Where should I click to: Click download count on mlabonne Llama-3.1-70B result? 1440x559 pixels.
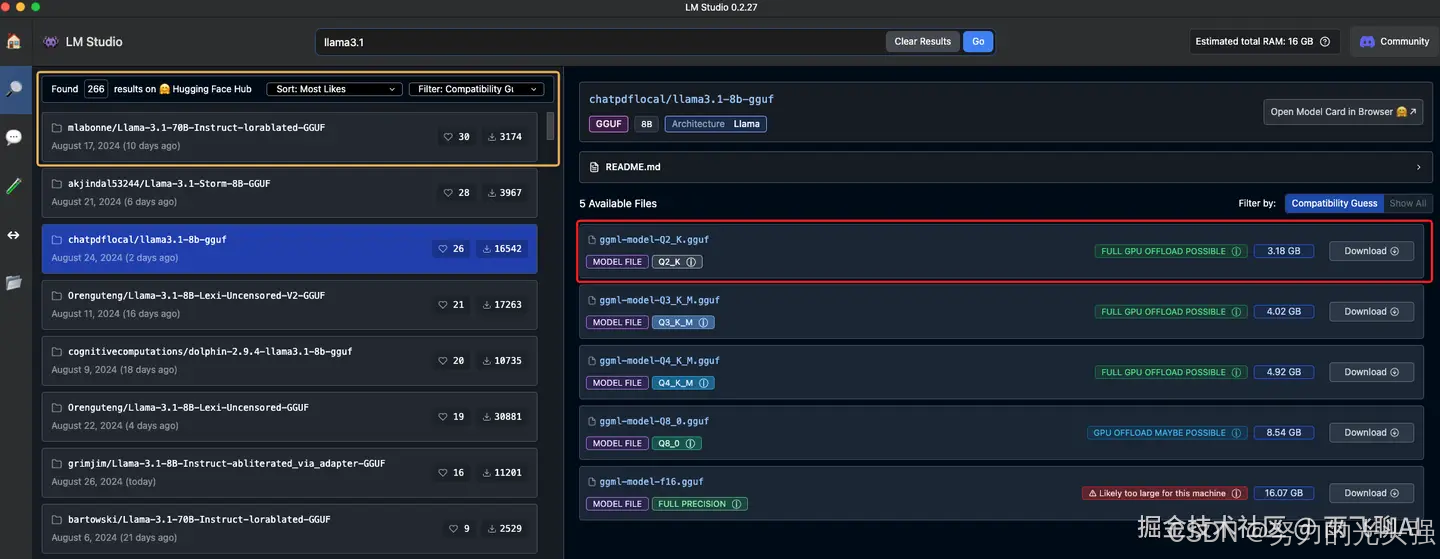click(505, 137)
